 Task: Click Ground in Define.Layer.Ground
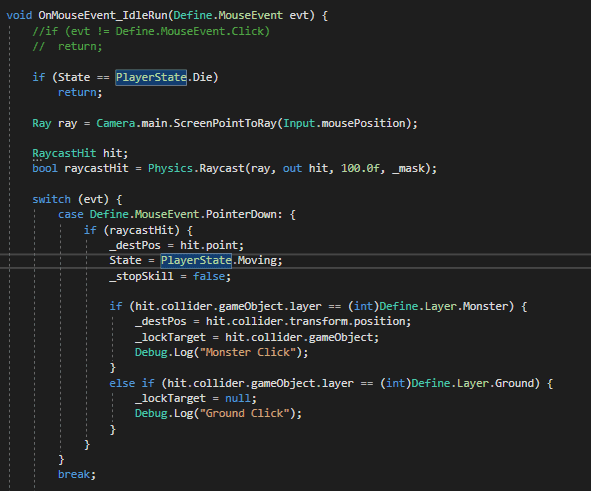tap(514, 383)
